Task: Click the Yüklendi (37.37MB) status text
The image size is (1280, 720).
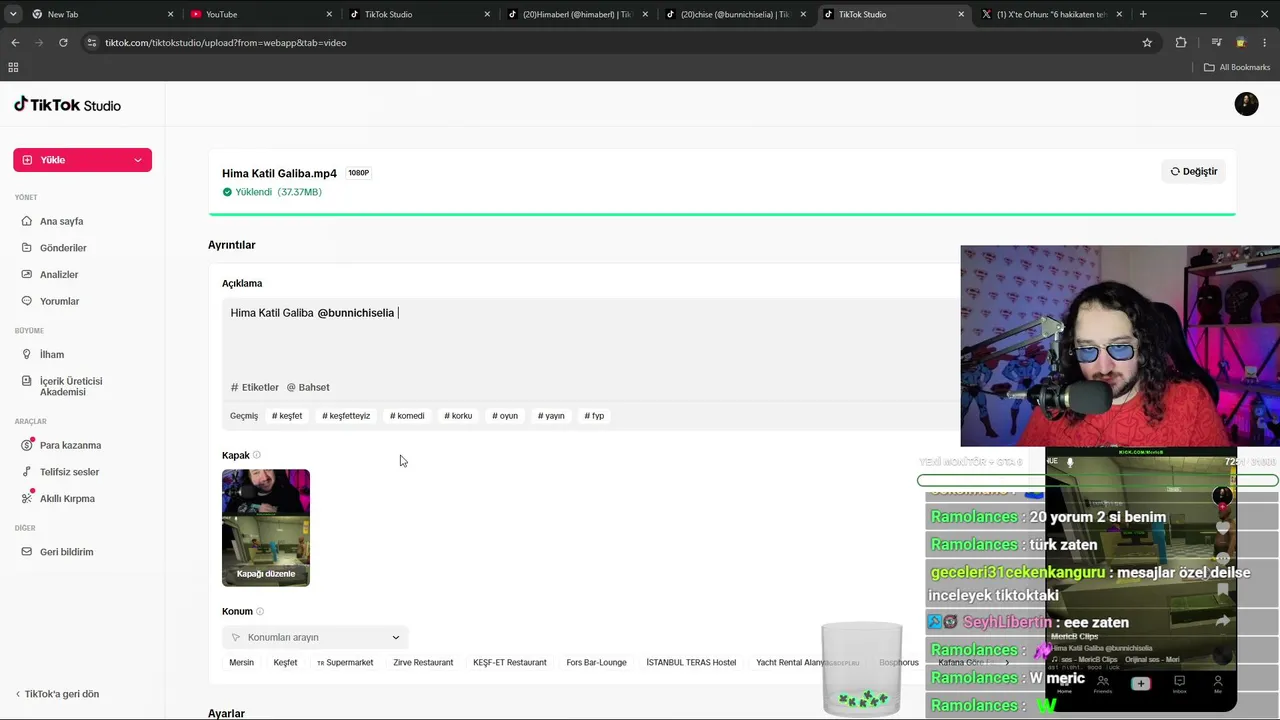Action: (x=272, y=192)
